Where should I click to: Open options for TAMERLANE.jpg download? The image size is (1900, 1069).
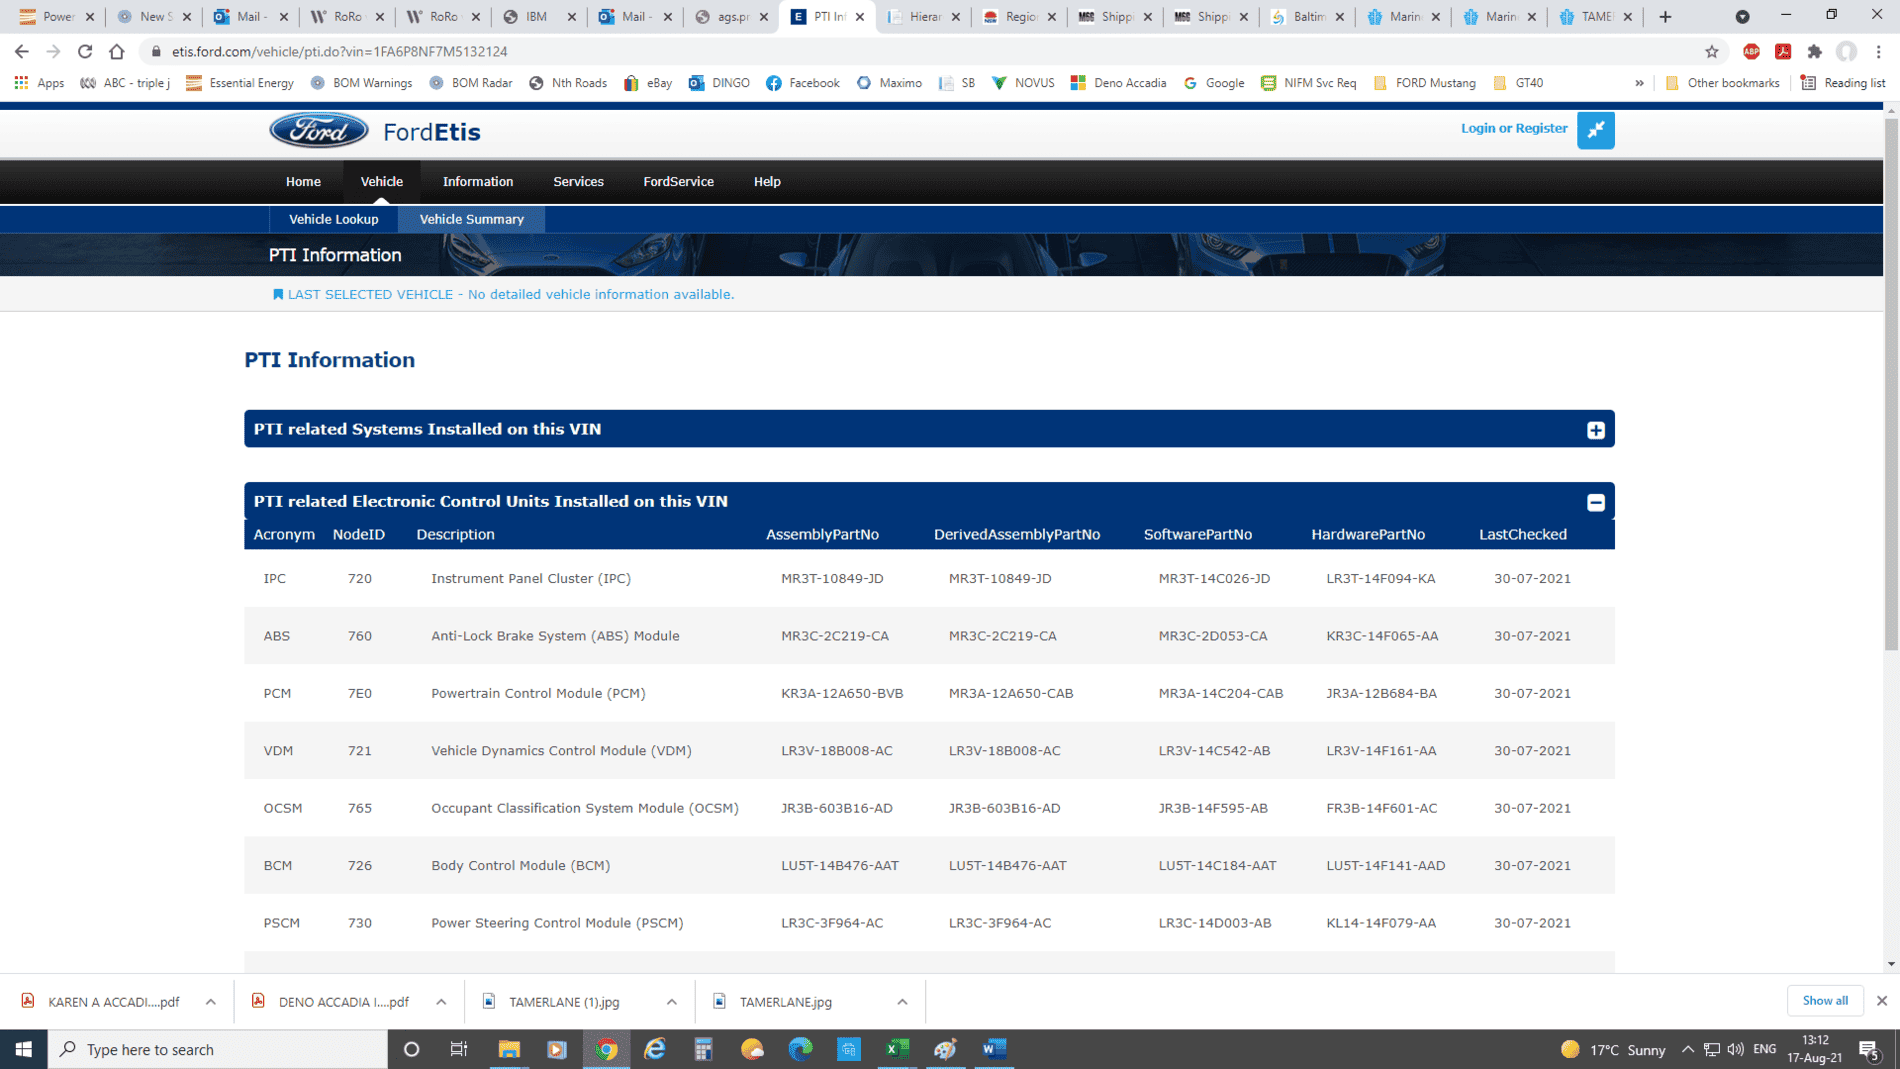[x=902, y=1002]
